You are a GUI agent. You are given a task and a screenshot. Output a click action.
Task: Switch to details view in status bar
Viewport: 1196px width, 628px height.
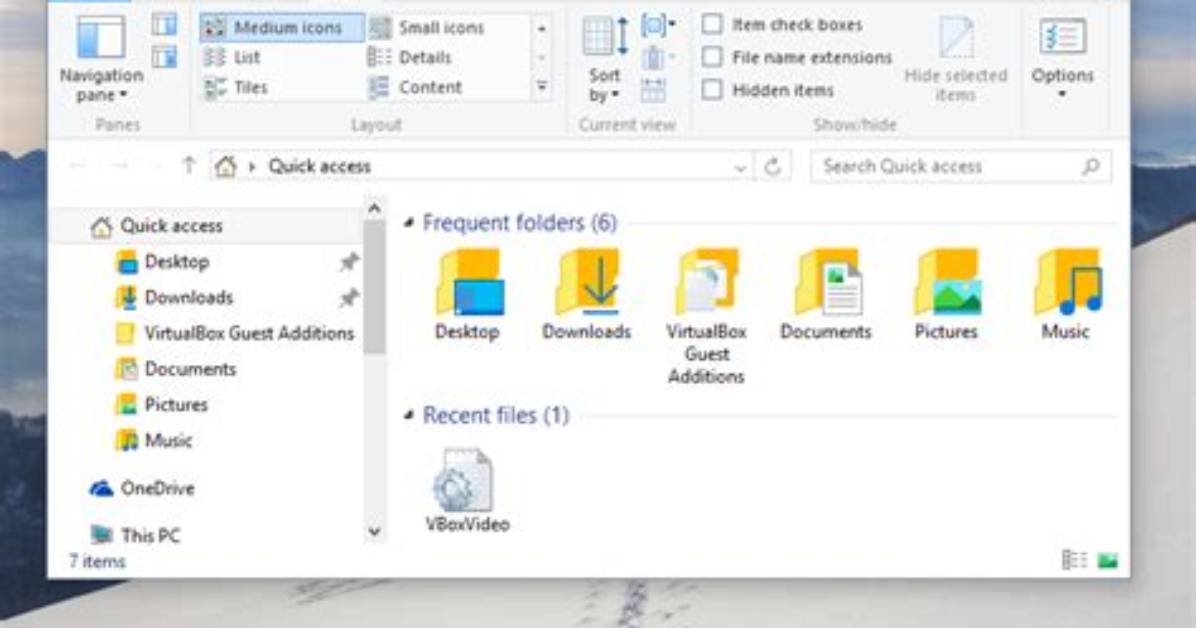coord(1075,561)
